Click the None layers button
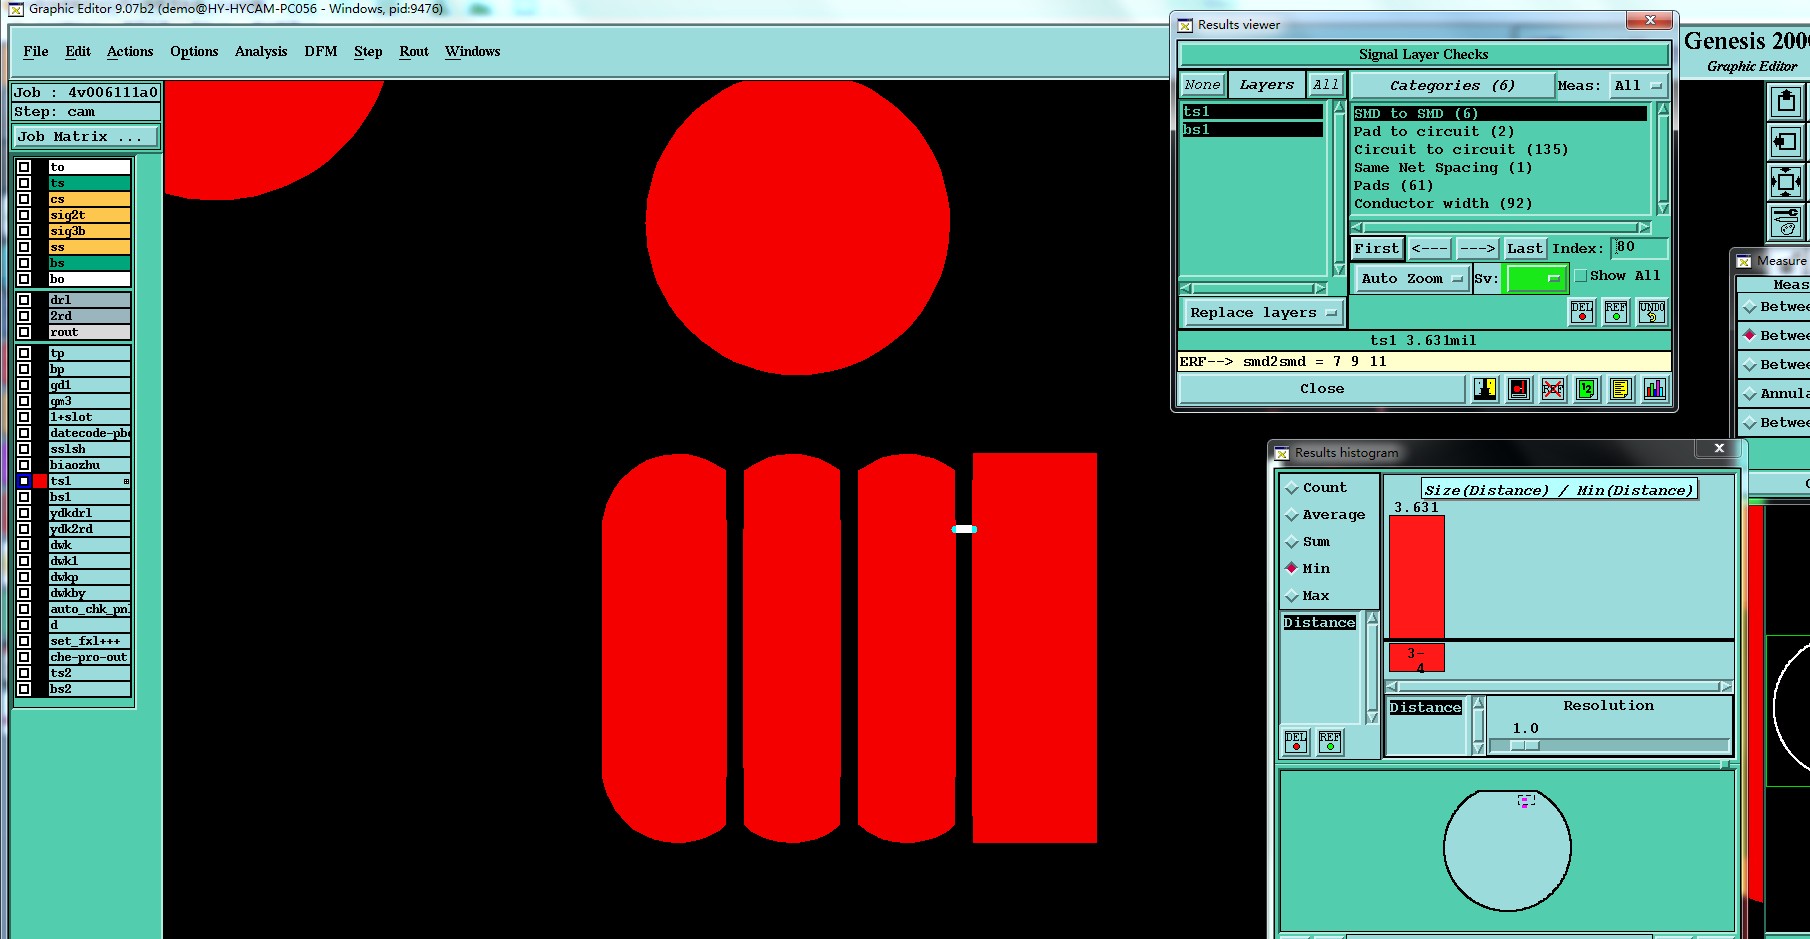Screen dimensions: 1810x939 (x=1202, y=85)
